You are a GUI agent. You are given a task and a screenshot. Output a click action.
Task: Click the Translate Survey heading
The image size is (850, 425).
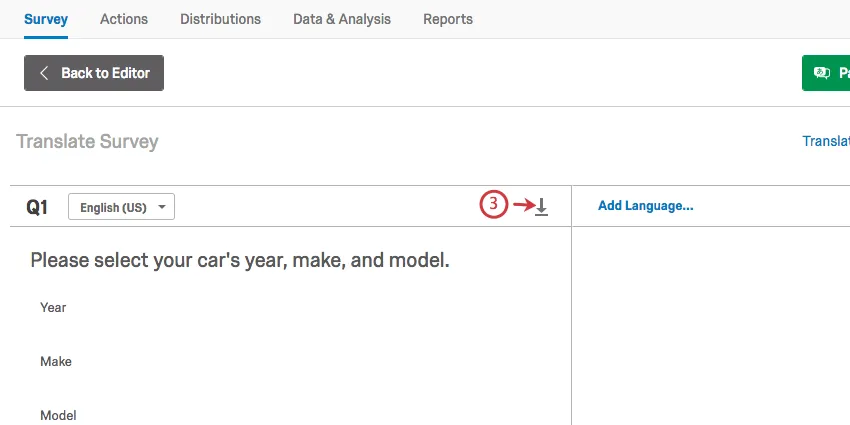[x=87, y=141]
